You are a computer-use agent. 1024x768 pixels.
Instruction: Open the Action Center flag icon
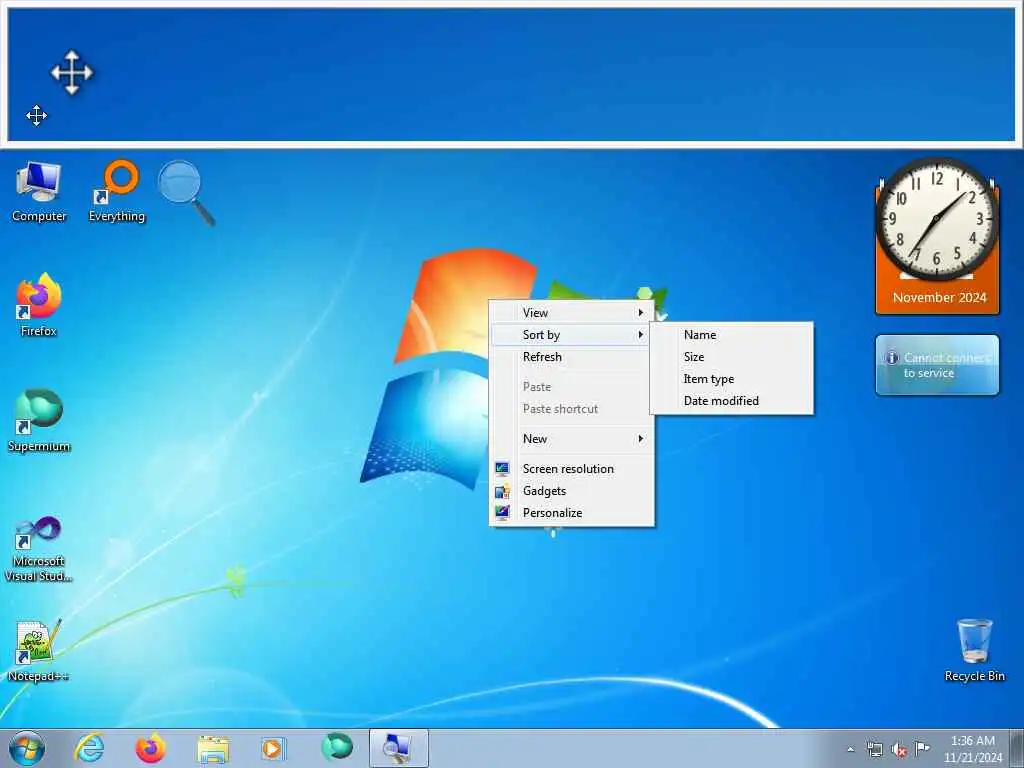tap(922, 748)
